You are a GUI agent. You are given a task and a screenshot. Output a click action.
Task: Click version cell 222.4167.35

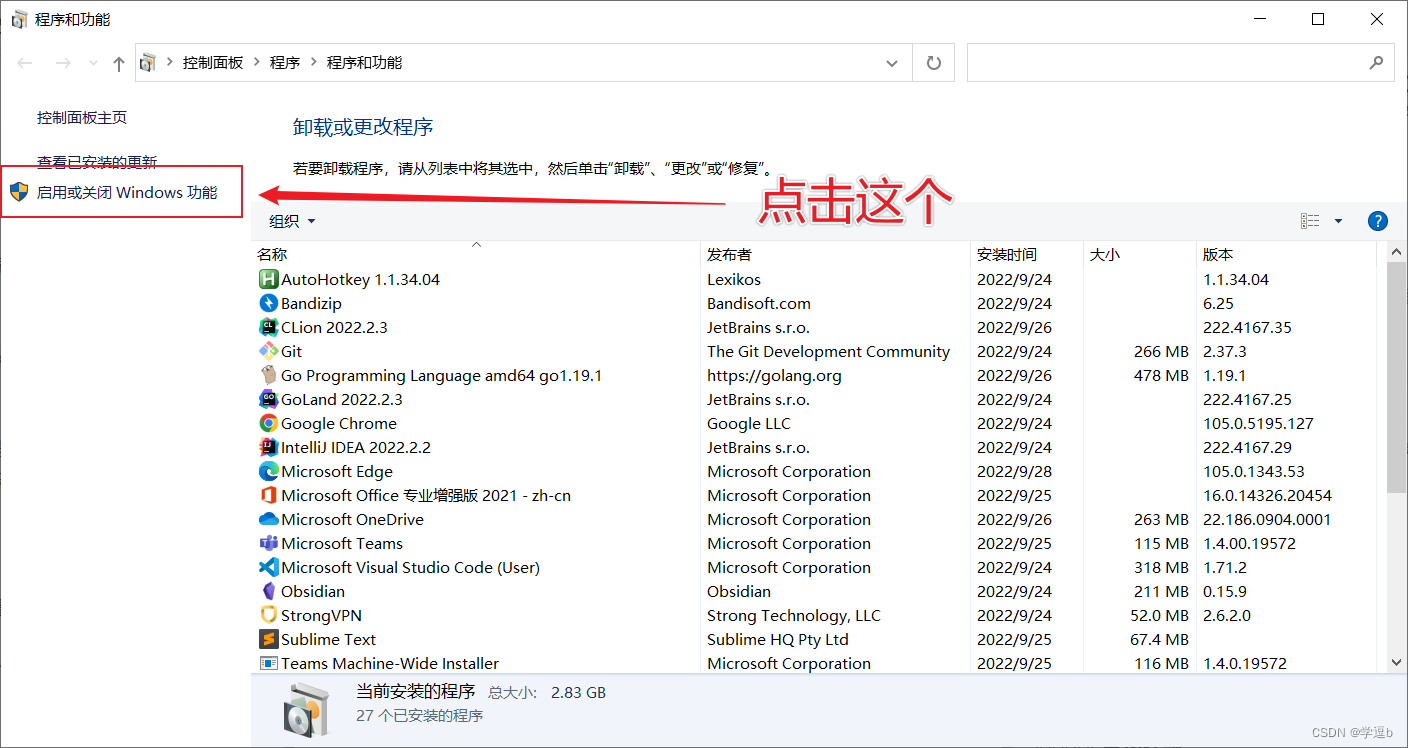click(1247, 328)
